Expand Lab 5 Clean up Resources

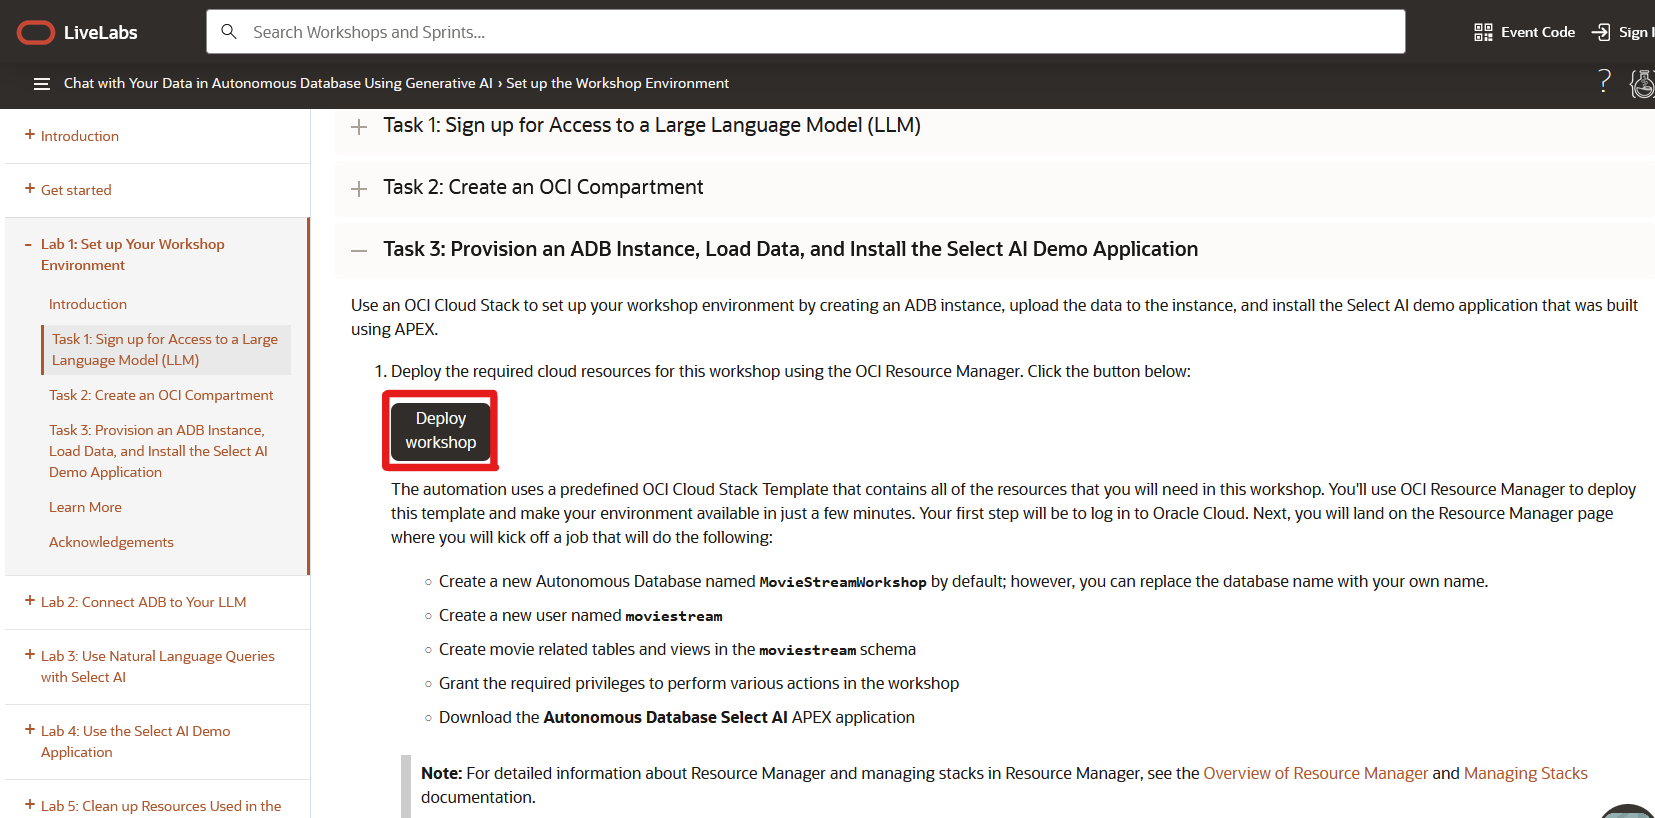point(30,805)
